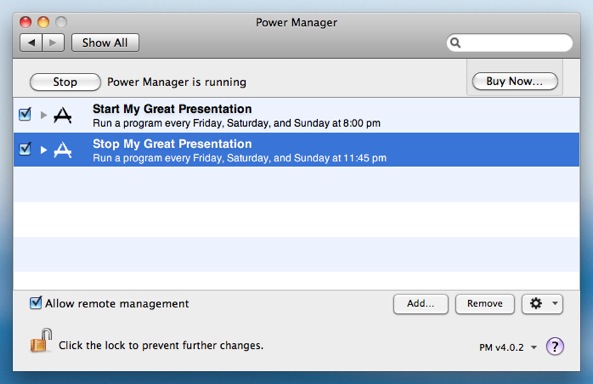
Task: Click the magnifying glass search icon
Action: (455, 43)
